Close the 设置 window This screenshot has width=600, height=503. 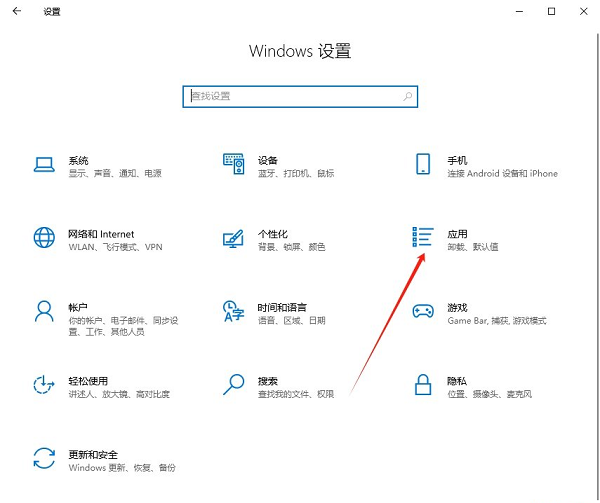click(x=584, y=11)
